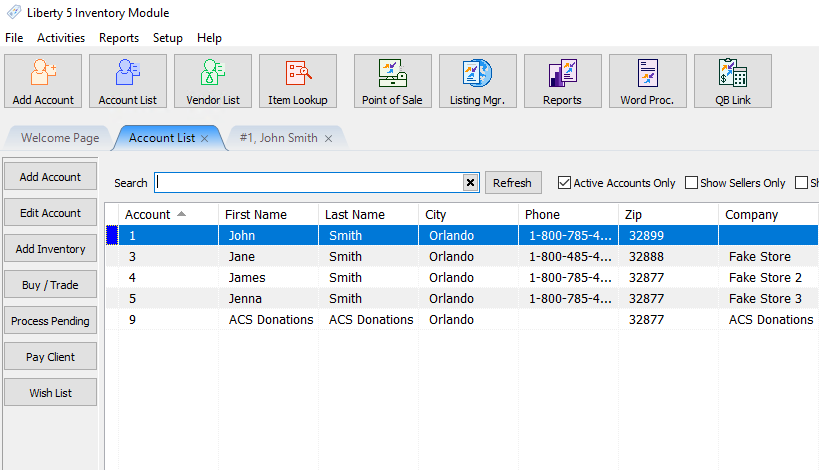
Task: Open the Wish List button
Action: [51, 393]
